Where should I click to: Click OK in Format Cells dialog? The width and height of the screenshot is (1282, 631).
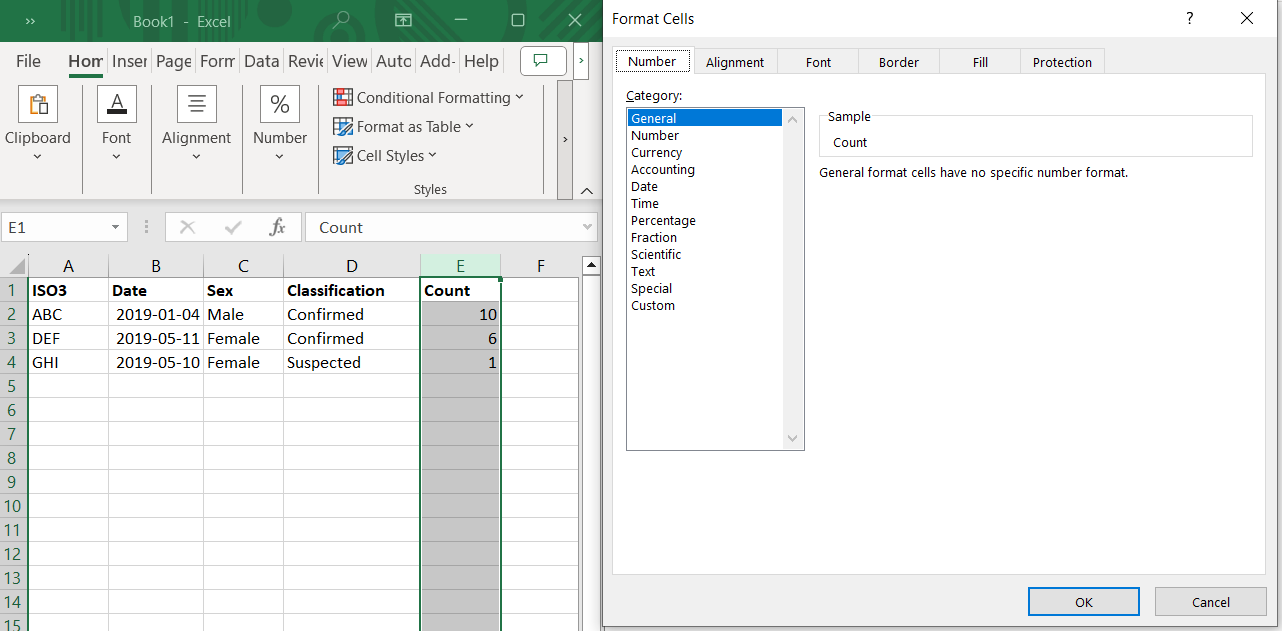1084,601
